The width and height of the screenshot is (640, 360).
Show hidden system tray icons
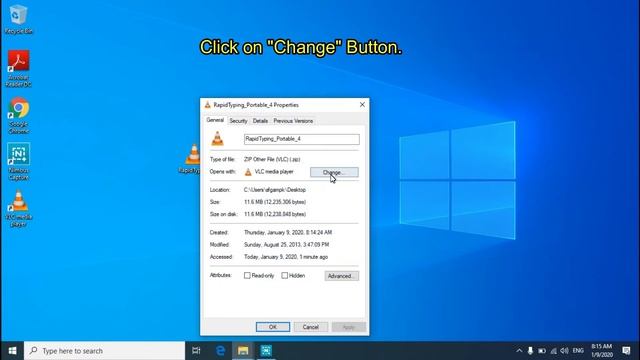pos(519,351)
